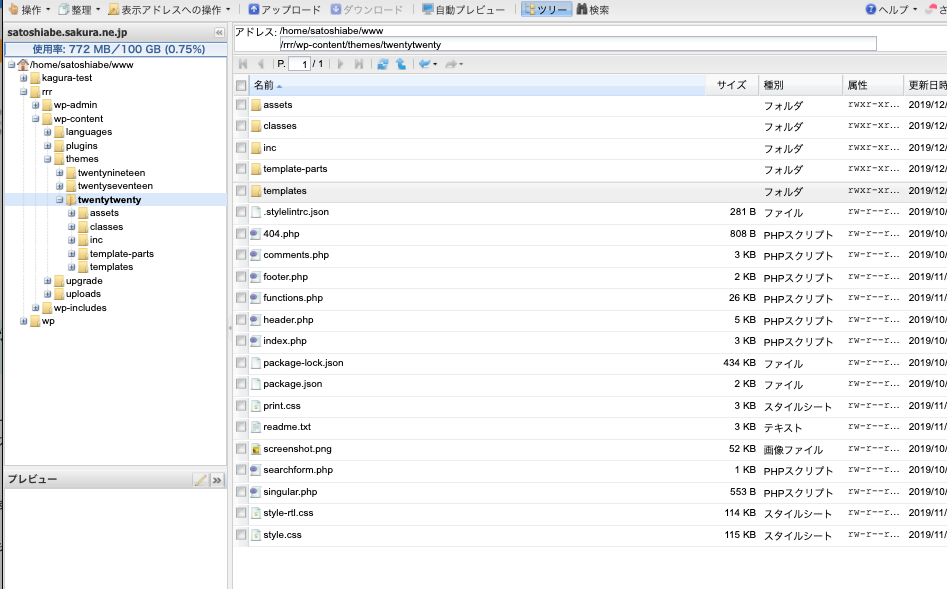Tick the checkbox next to style.css

point(241,535)
